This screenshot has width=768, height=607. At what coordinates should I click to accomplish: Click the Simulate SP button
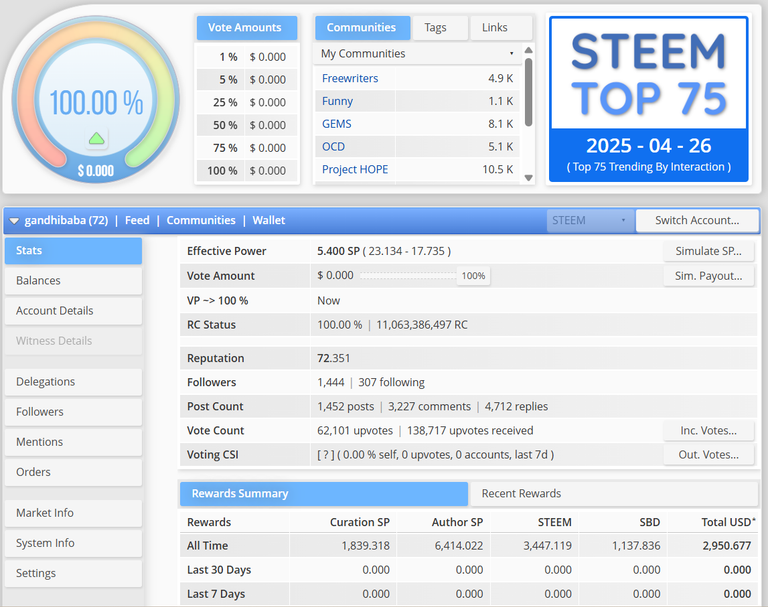coord(708,251)
